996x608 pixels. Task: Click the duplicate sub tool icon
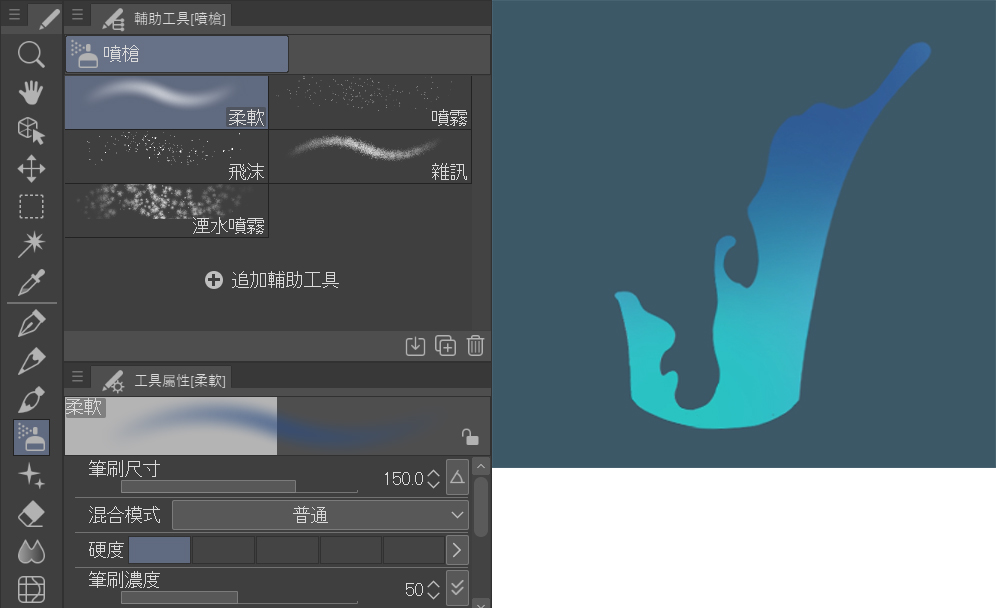pyautogui.click(x=445, y=346)
